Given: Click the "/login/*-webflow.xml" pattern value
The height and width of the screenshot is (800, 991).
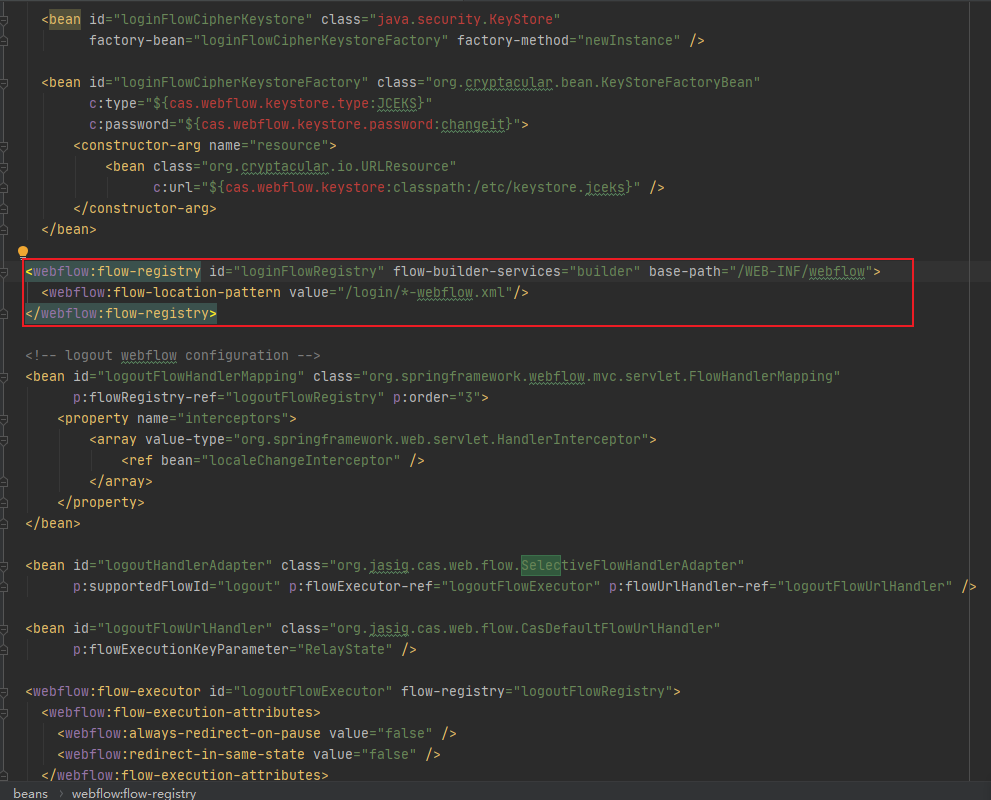Looking at the screenshot, I should click(425, 293).
